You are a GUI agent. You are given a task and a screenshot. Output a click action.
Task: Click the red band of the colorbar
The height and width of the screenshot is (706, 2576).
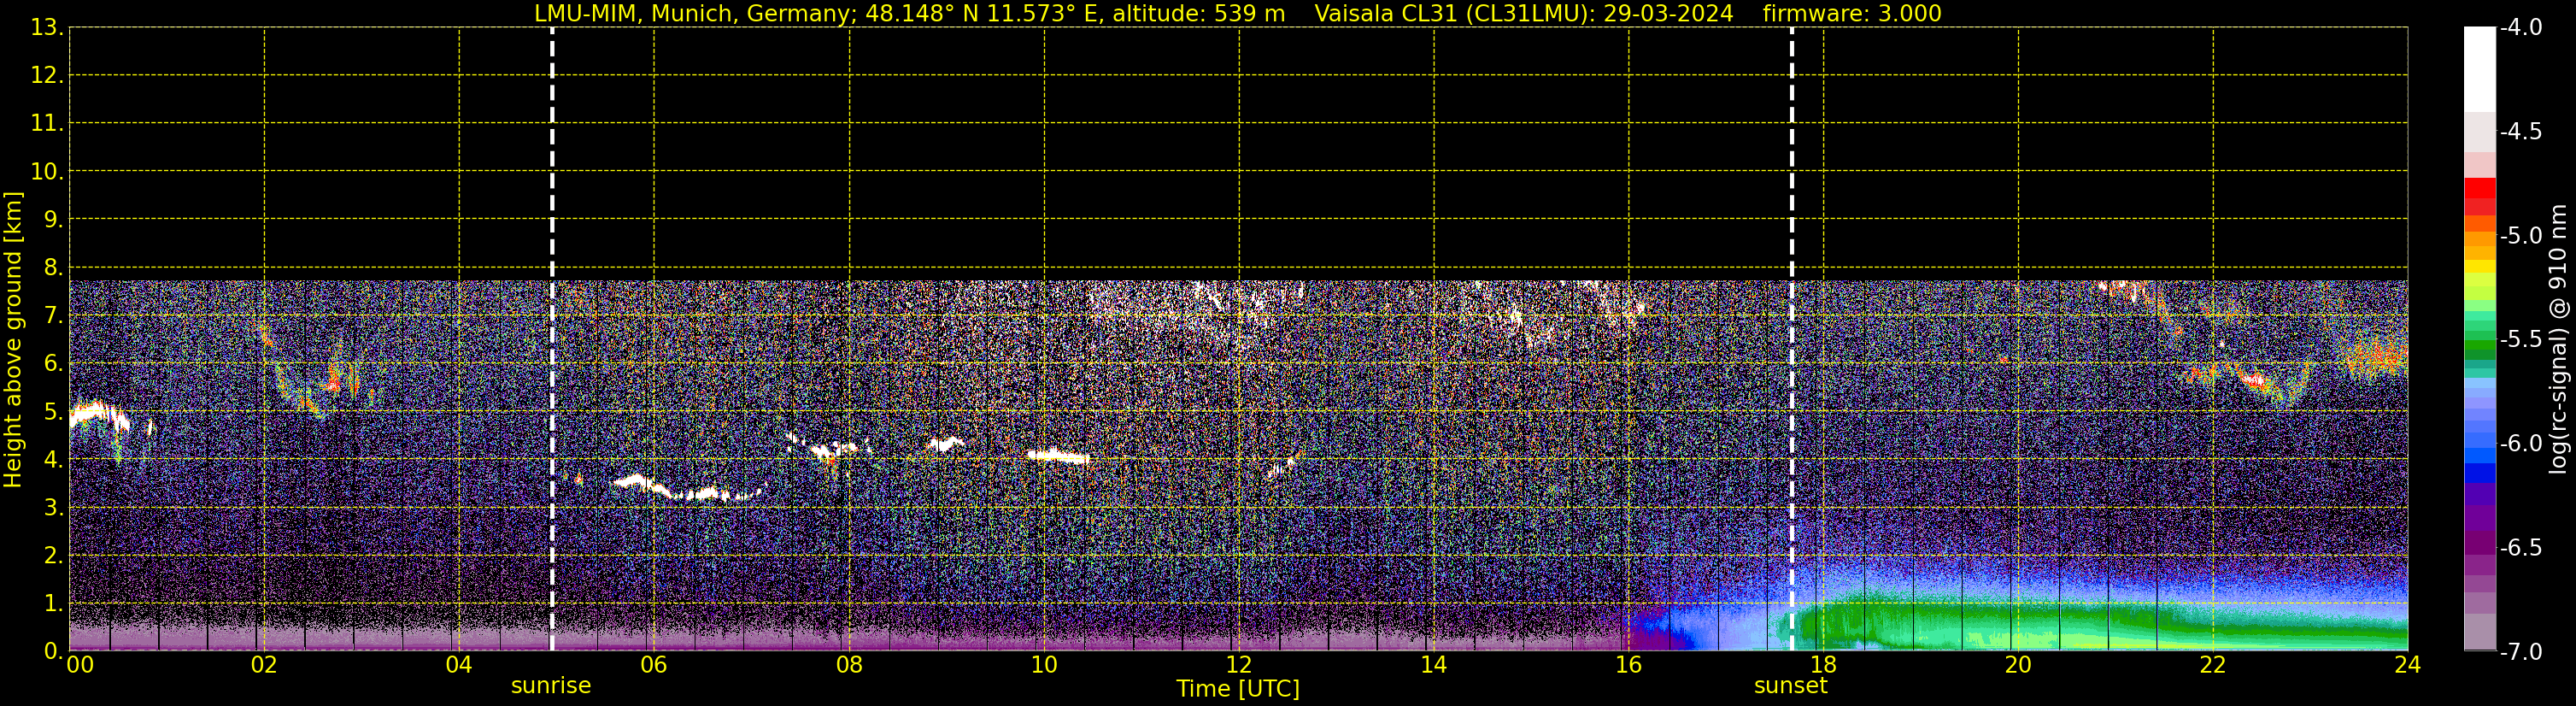(2479, 196)
